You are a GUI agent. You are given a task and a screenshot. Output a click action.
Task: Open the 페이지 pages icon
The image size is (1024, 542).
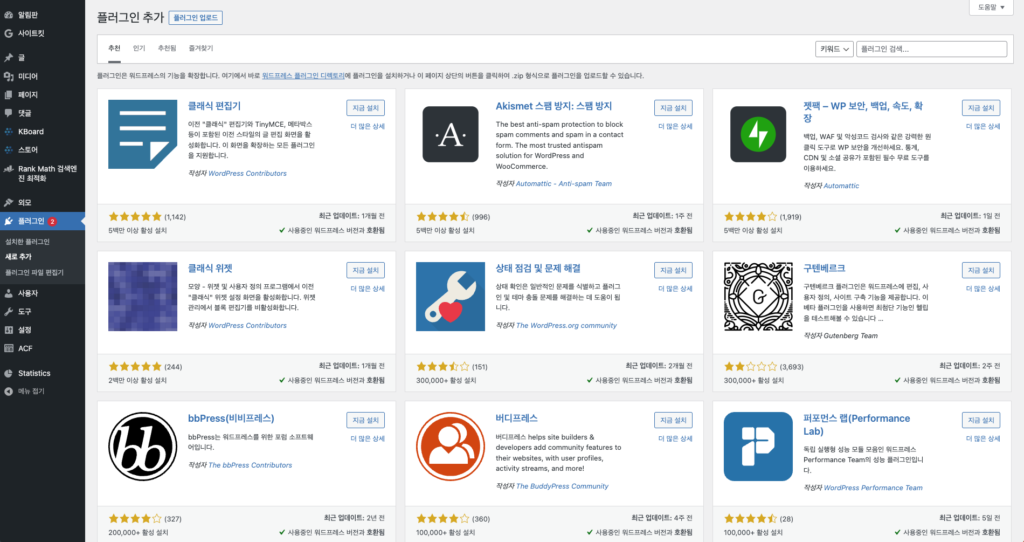pyautogui.click(x=8, y=95)
